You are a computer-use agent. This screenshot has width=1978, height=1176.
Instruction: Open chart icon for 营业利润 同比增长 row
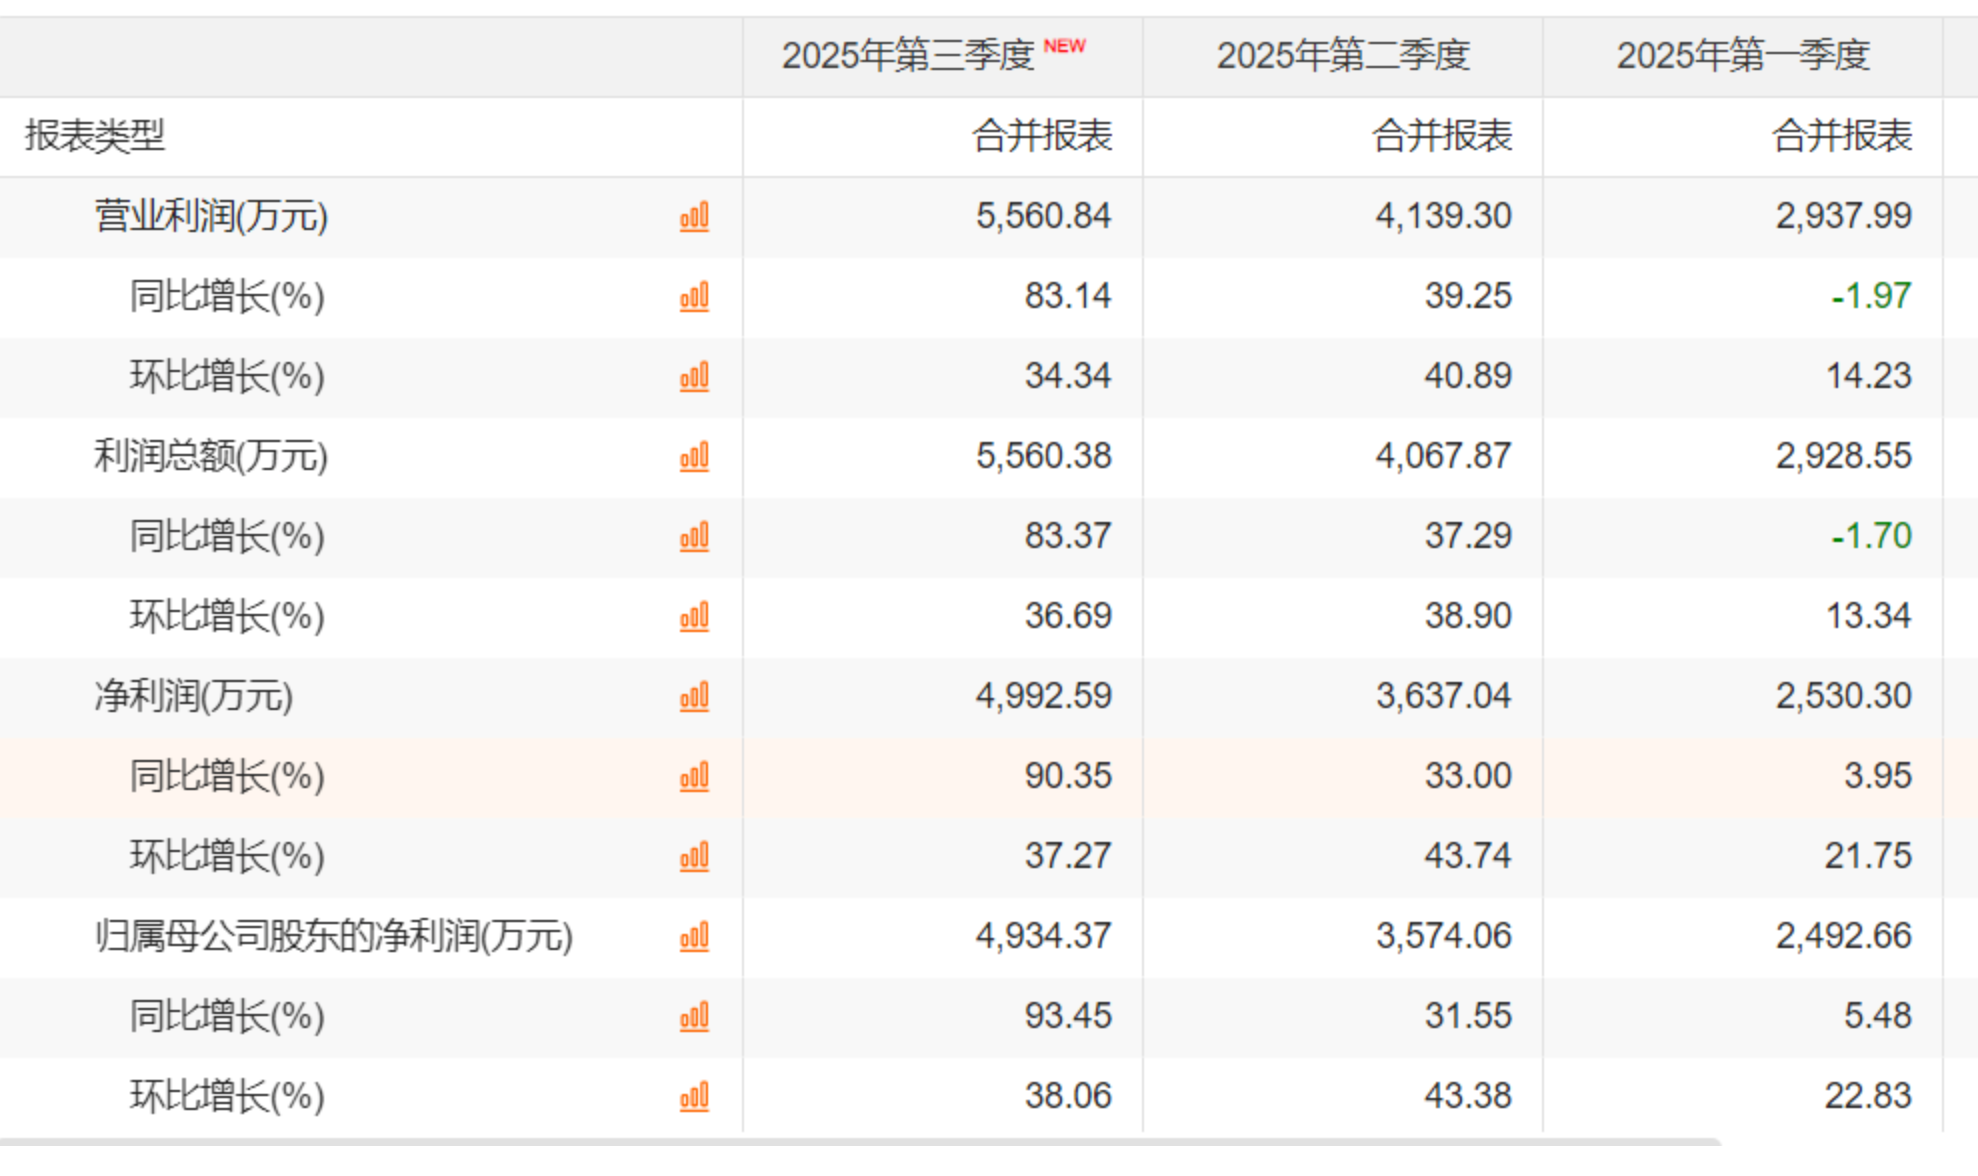(694, 297)
